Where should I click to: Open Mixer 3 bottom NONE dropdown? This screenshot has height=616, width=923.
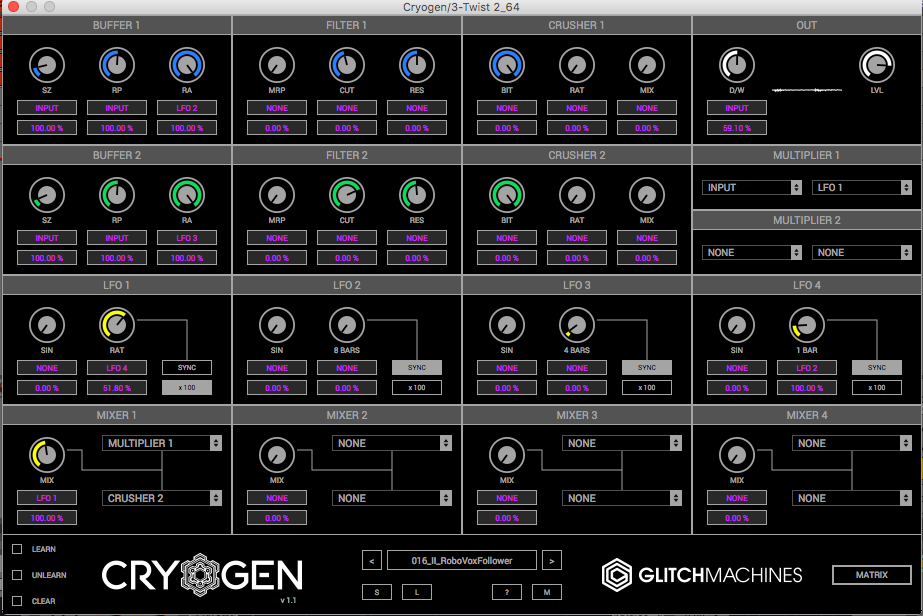coord(622,498)
